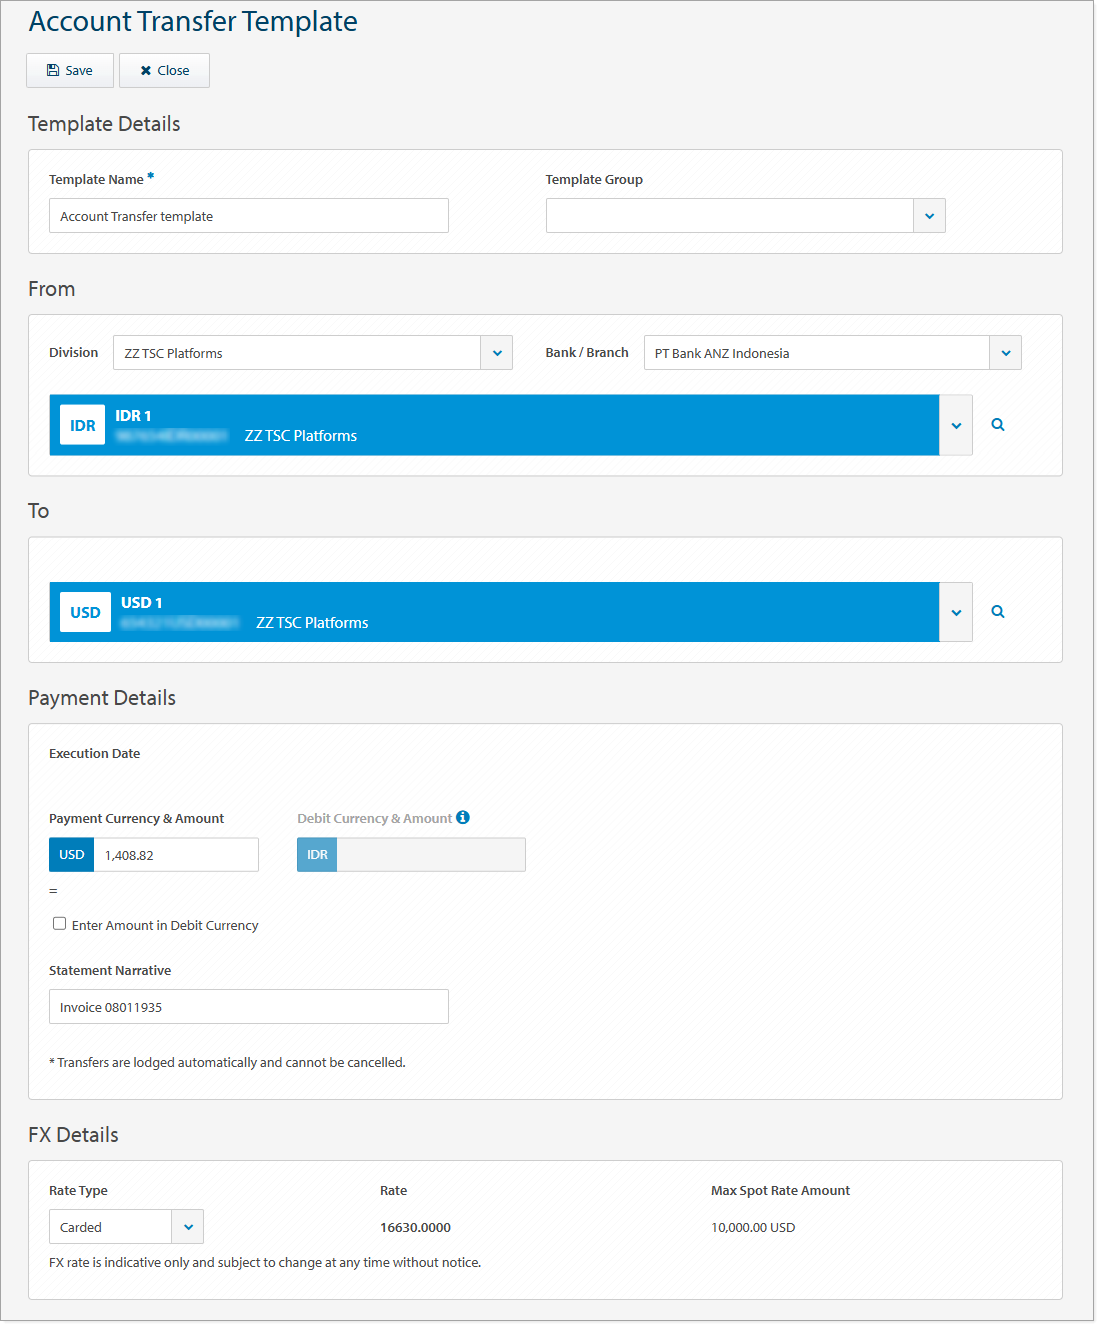Close the Account Transfer Template form
1100x1327 pixels.
click(163, 70)
